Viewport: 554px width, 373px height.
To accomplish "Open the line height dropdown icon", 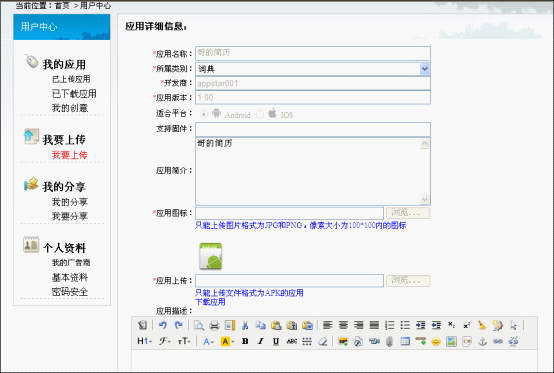I will [x=307, y=341].
